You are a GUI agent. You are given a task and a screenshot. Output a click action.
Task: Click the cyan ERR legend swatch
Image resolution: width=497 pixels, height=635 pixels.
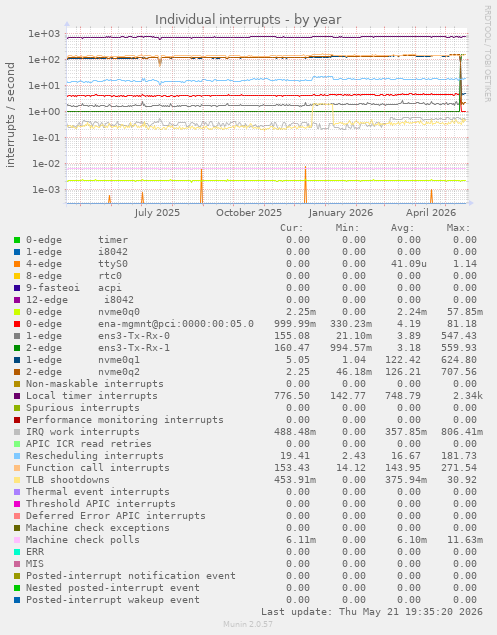pos(17,552)
